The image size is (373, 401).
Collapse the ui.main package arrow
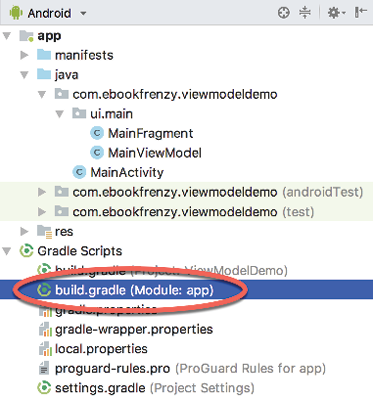[60, 114]
